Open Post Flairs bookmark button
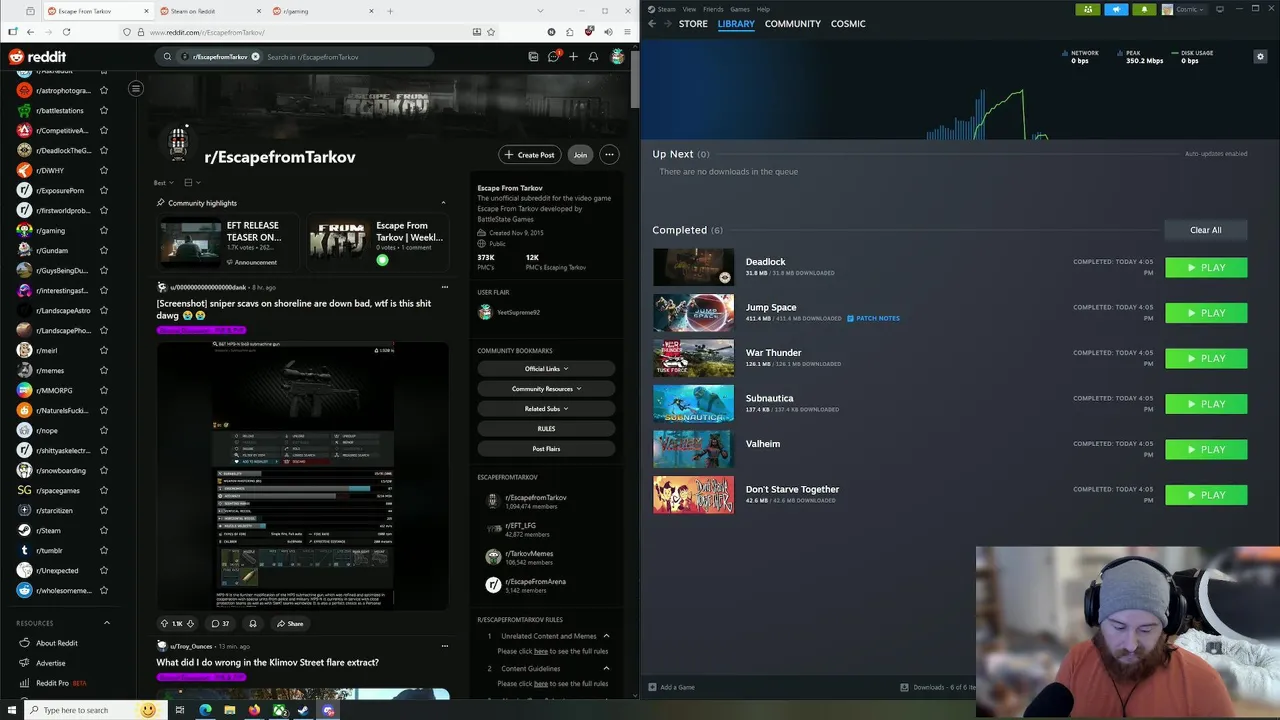This screenshot has width=1280, height=720. [x=546, y=449]
